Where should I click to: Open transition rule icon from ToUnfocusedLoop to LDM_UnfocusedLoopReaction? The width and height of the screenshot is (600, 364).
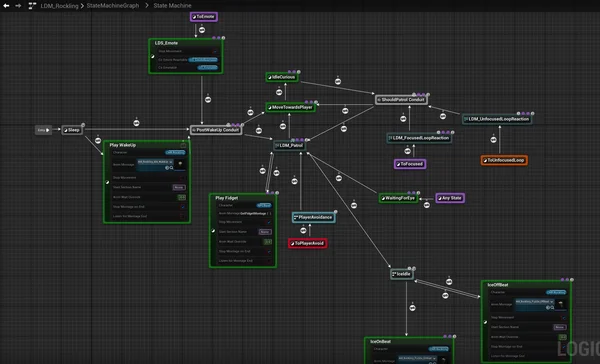(494, 140)
